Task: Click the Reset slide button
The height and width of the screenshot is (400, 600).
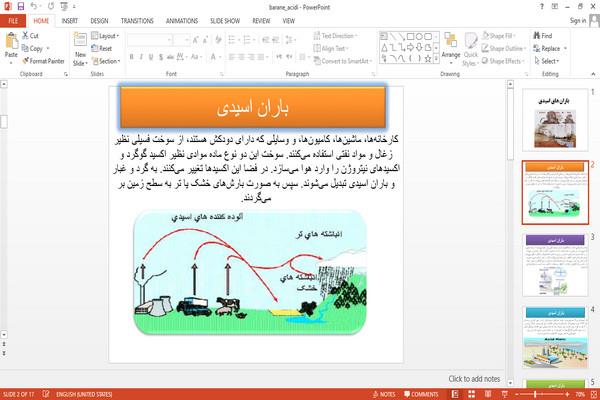Action: 102,49
